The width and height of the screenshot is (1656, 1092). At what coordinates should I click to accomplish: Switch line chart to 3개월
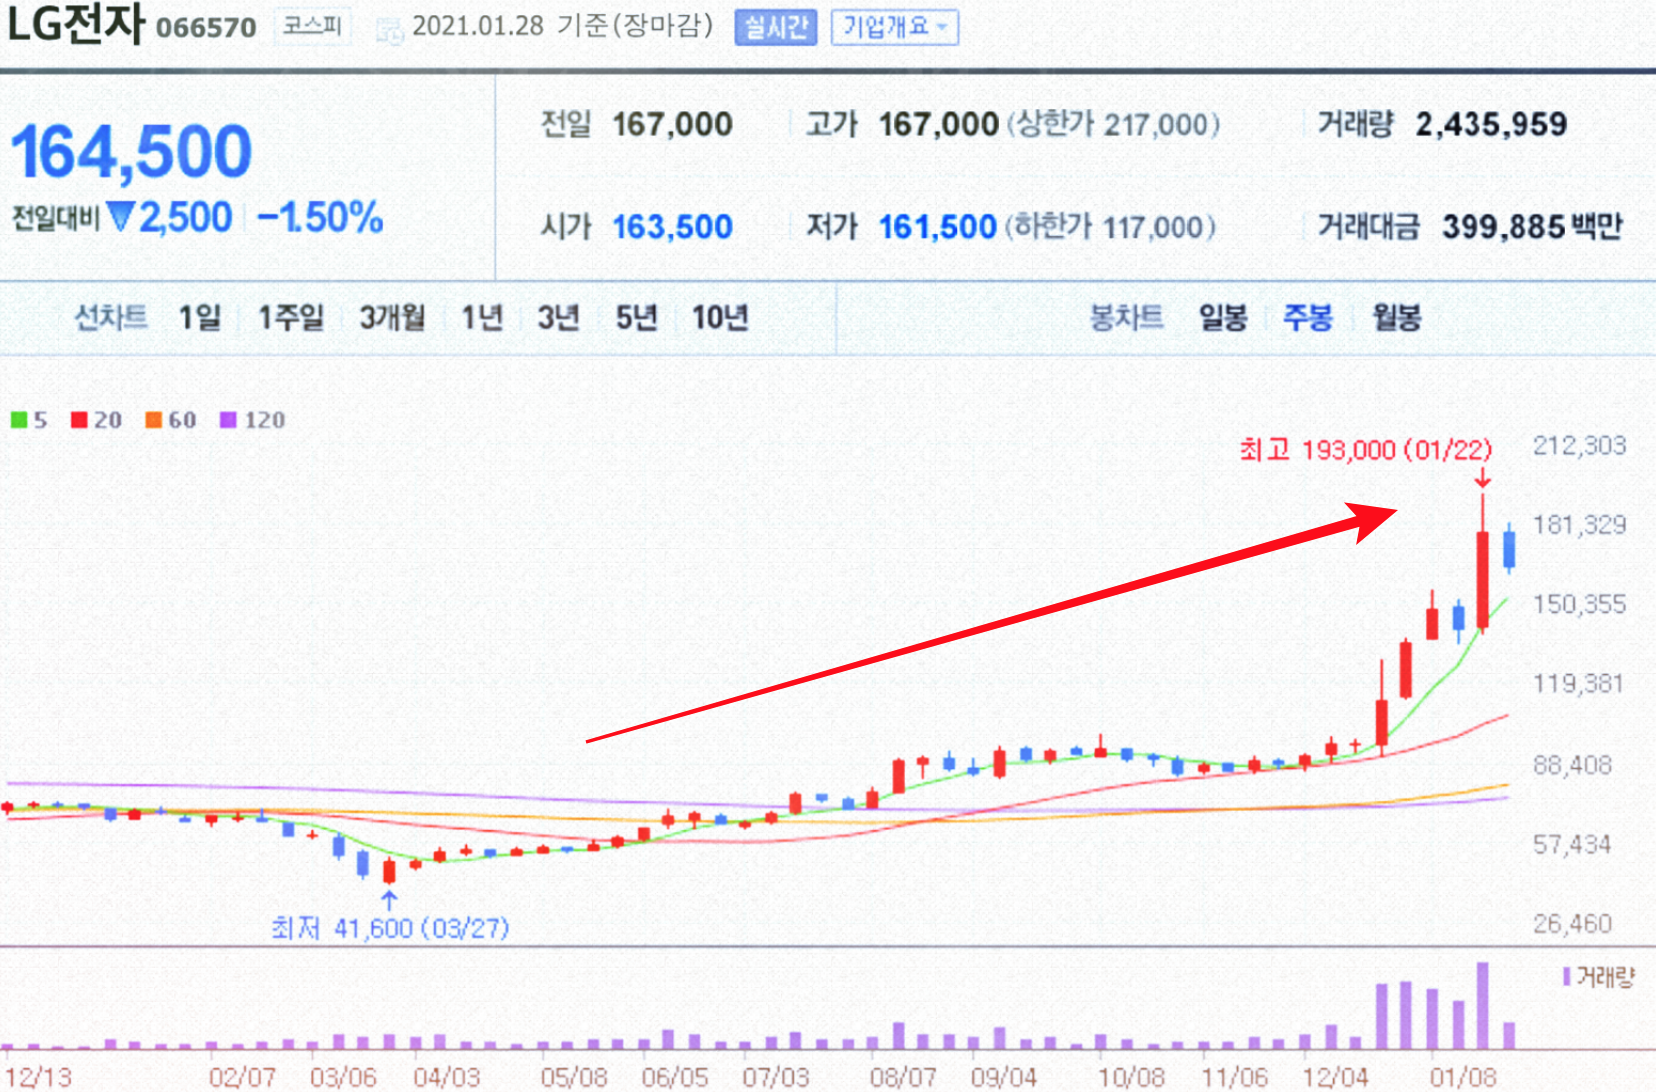[392, 318]
